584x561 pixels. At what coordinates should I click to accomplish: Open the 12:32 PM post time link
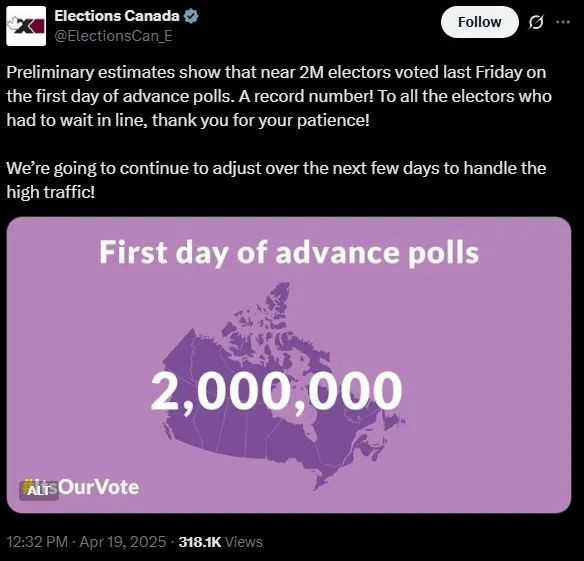coord(37,542)
